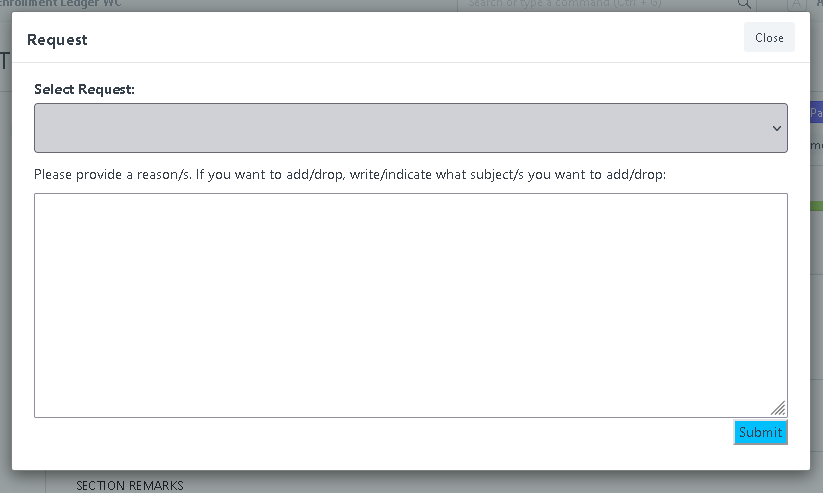
Task: Click the SECTION REMARKS heading below dialog
Action: coord(130,486)
